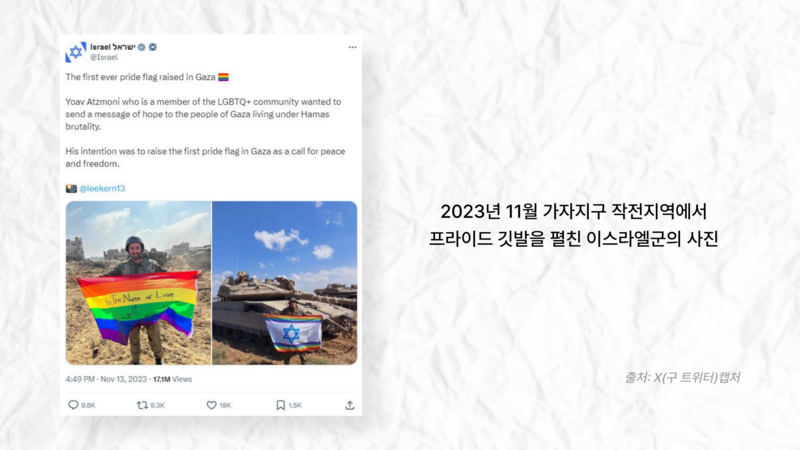Click the repost arrows icon
This screenshot has height=450, width=800.
tap(142, 405)
